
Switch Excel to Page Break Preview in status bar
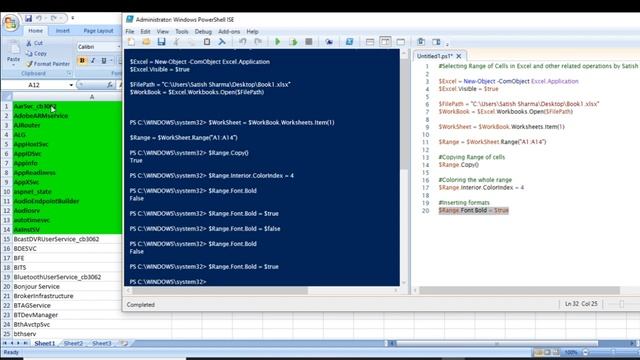point(556,352)
